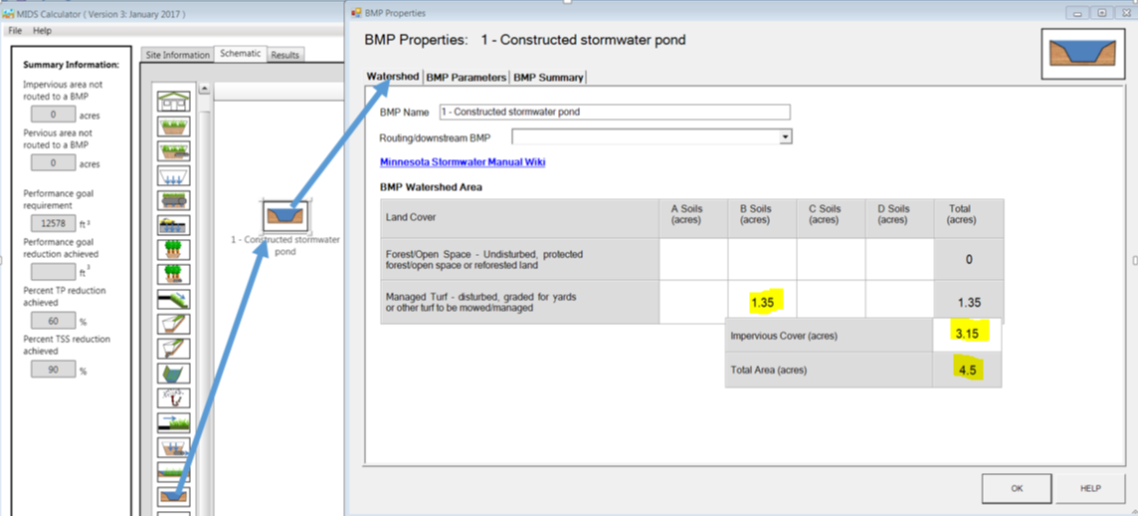Switch to the BMP Parameters tab
The image size is (1138, 516).
click(x=466, y=77)
